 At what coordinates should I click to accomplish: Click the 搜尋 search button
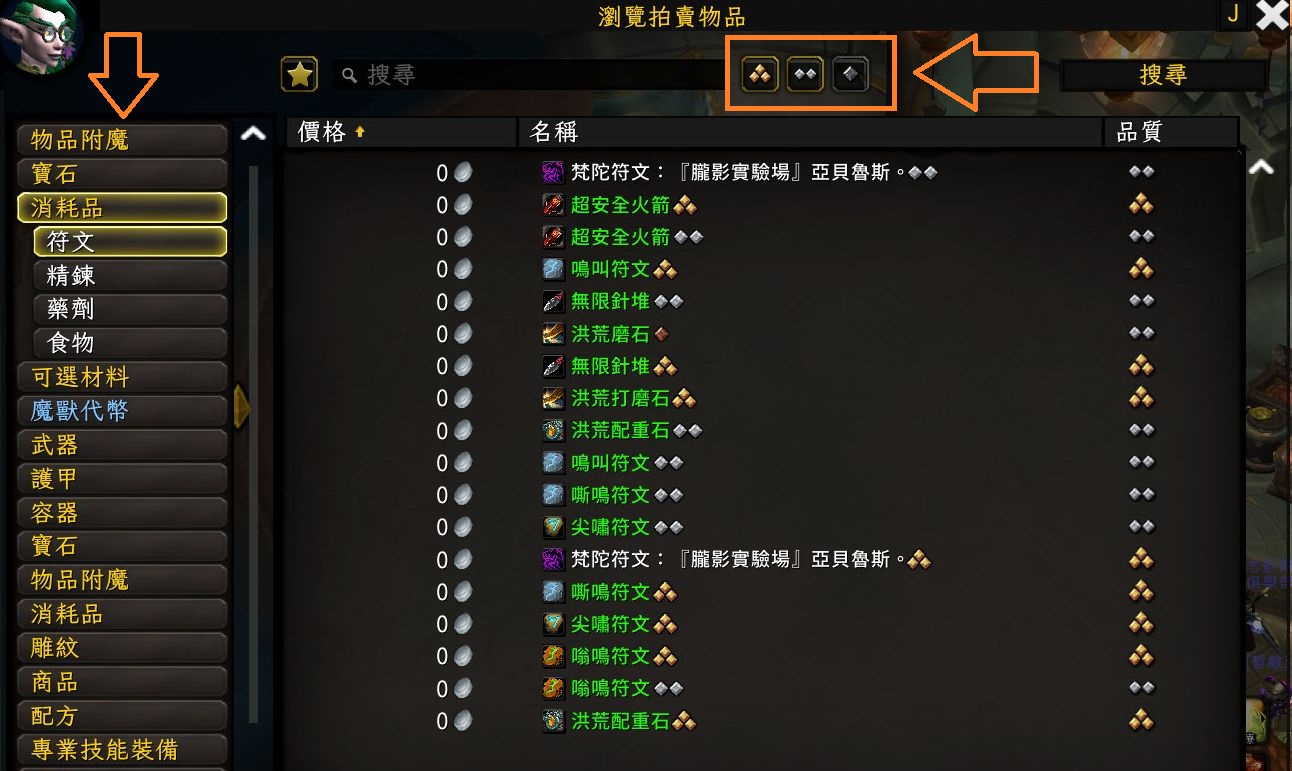point(1163,75)
